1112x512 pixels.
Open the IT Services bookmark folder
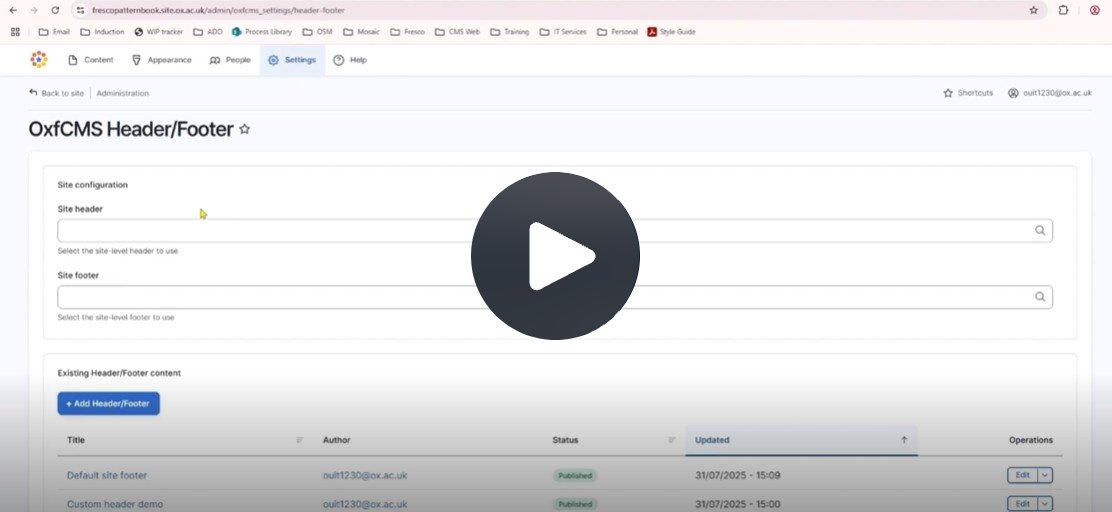click(562, 32)
